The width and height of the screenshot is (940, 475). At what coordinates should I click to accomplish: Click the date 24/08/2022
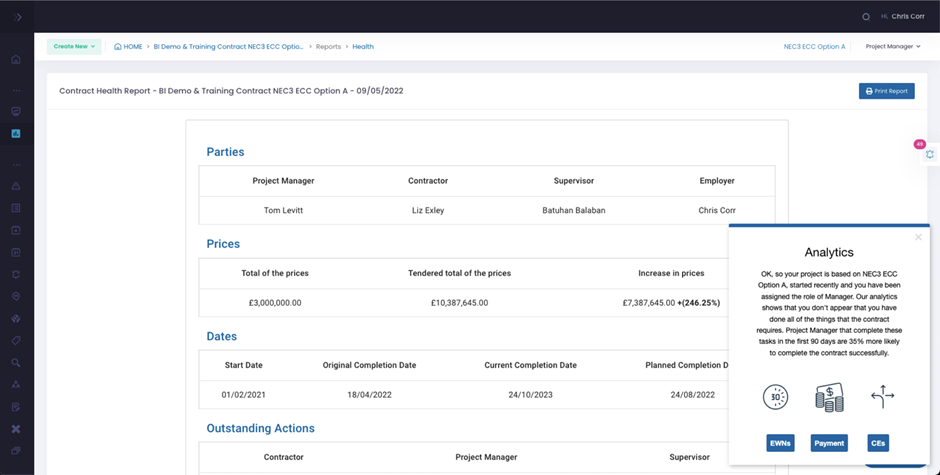tap(692, 395)
